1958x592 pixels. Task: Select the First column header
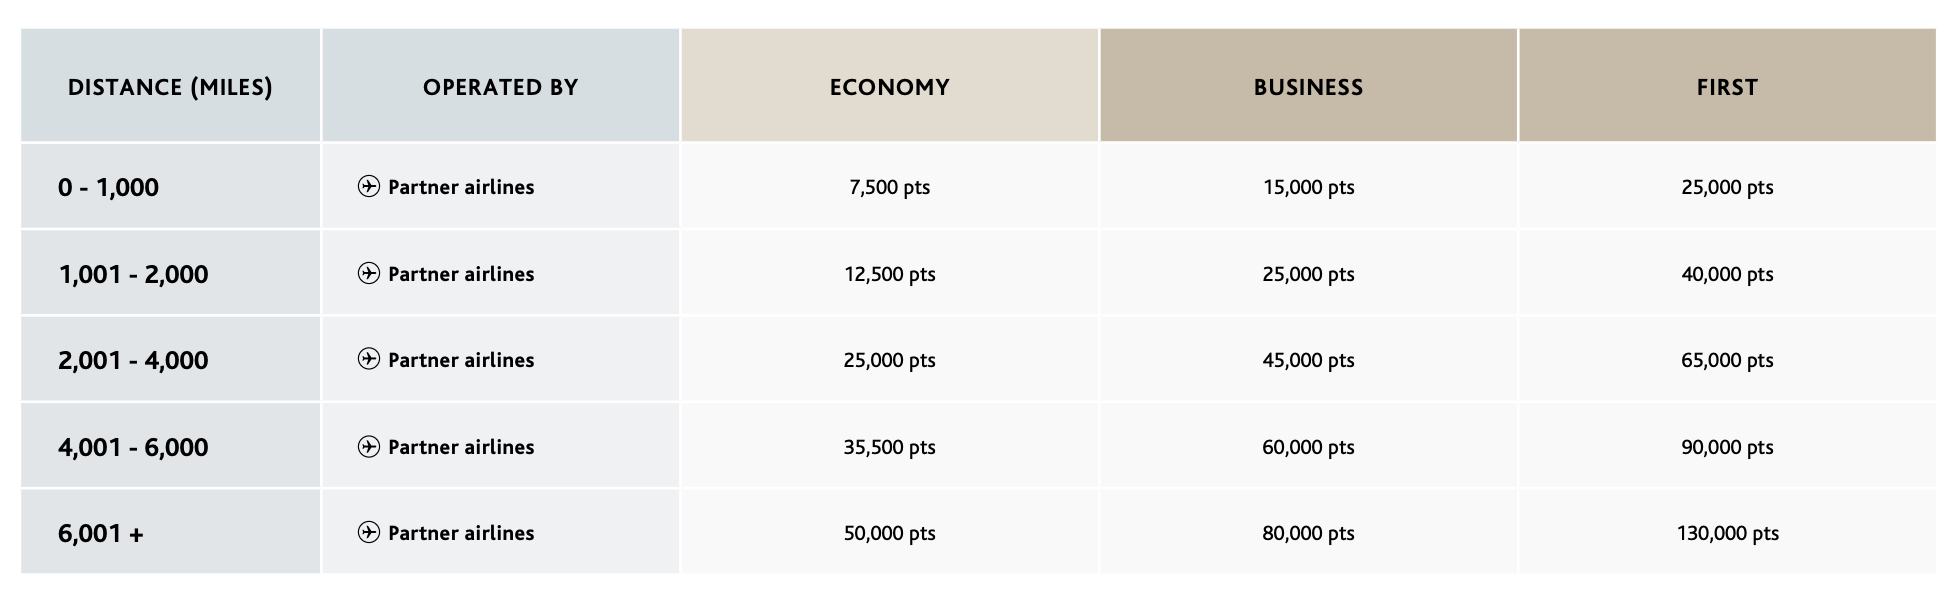pyautogui.click(x=1727, y=87)
